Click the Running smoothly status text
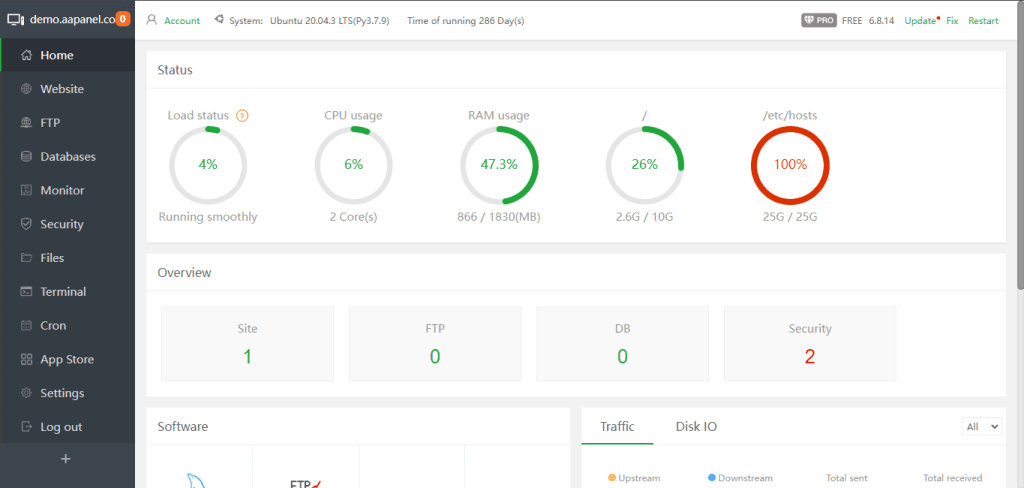Image resolution: width=1024 pixels, height=488 pixels. point(208,217)
